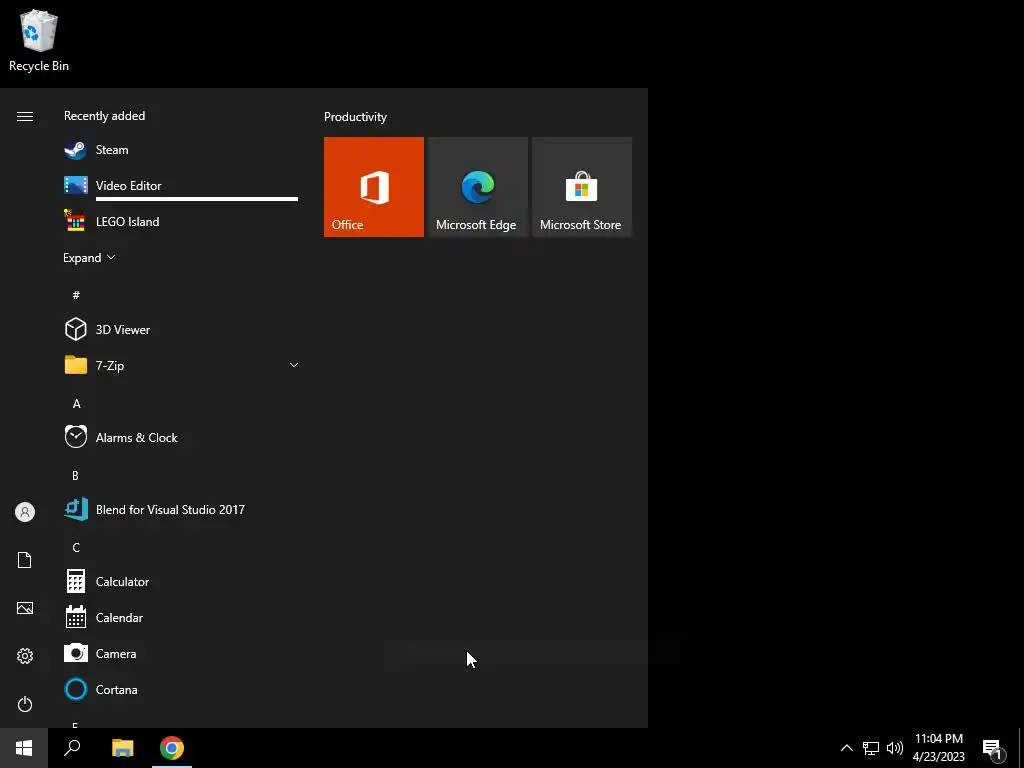The width and height of the screenshot is (1024, 768).
Task: Launch Video Editor app
Action: point(181,185)
